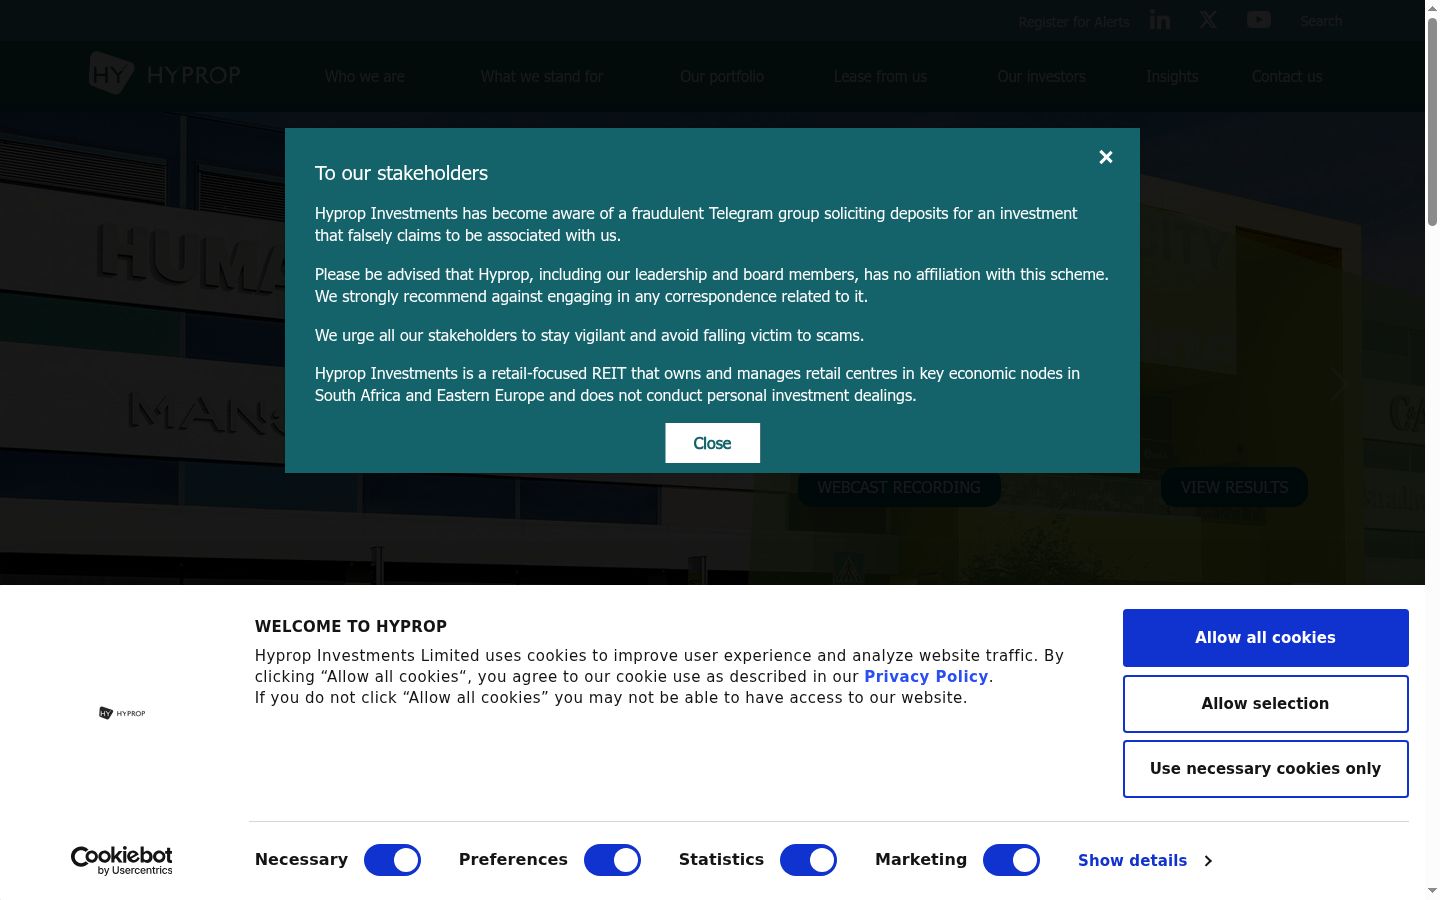
Task: Expand Show details for cookies
Action: (1145, 860)
